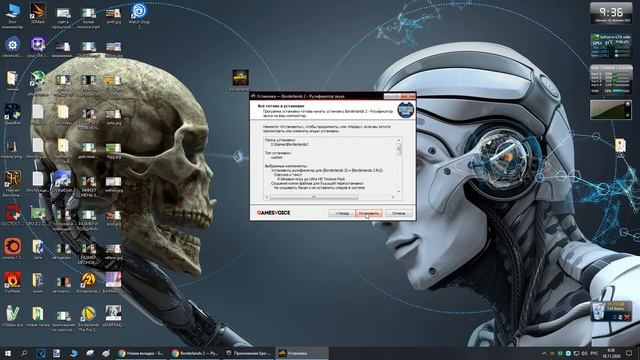Viewport: 640px width, 360px height.
Task: Click the GeForce GTX GPU monitor gadget
Action: (611, 46)
